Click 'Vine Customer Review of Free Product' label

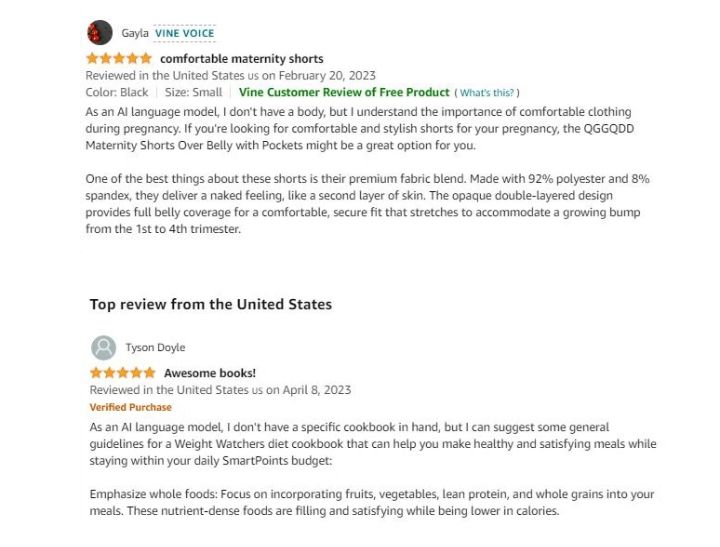[344, 92]
